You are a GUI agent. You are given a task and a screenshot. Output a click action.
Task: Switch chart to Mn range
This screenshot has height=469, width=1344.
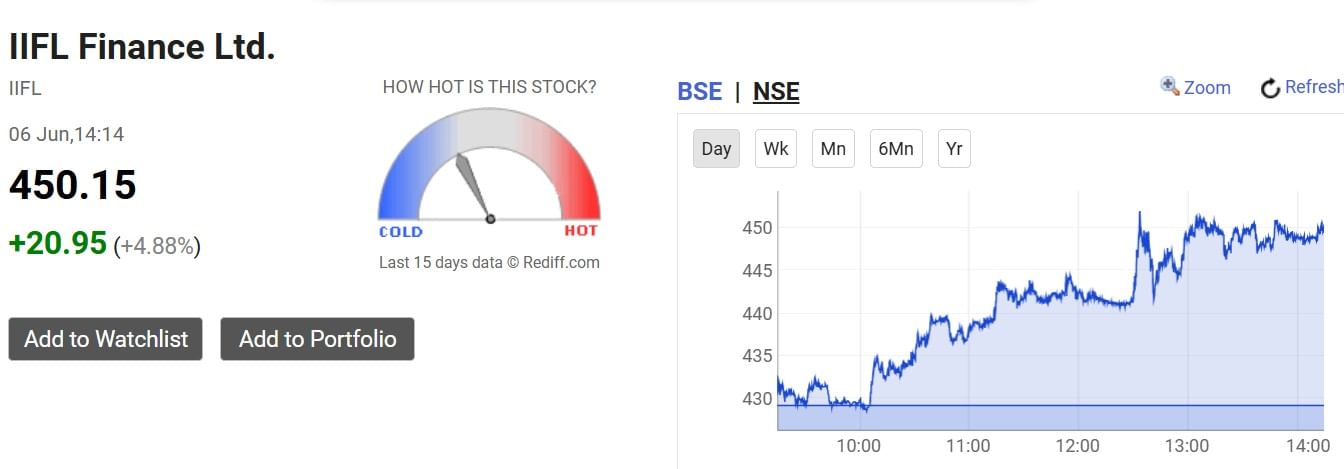[x=833, y=149]
